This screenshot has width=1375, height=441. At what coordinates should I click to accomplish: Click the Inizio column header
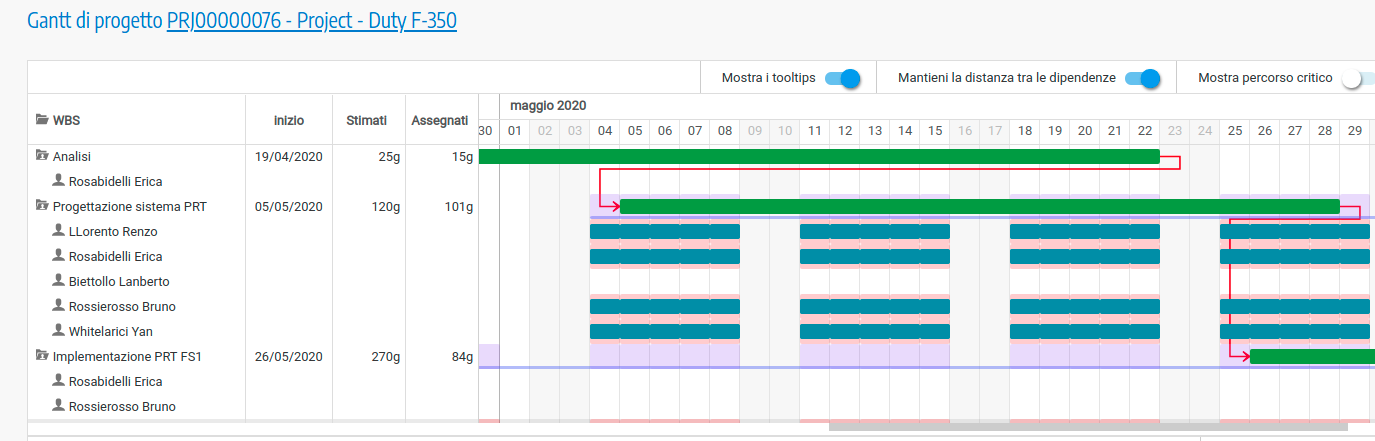click(289, 120)
